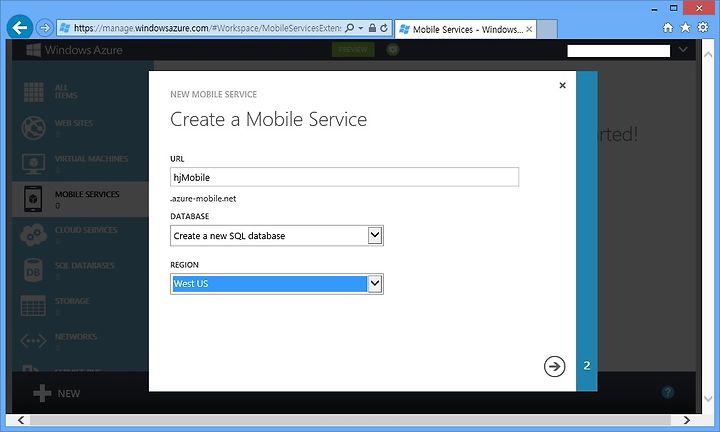This screenshot has height=432, width=720.
Task: Expand the address bar autocomplete dropdown arrow
Action: click(x=360, y=28)
